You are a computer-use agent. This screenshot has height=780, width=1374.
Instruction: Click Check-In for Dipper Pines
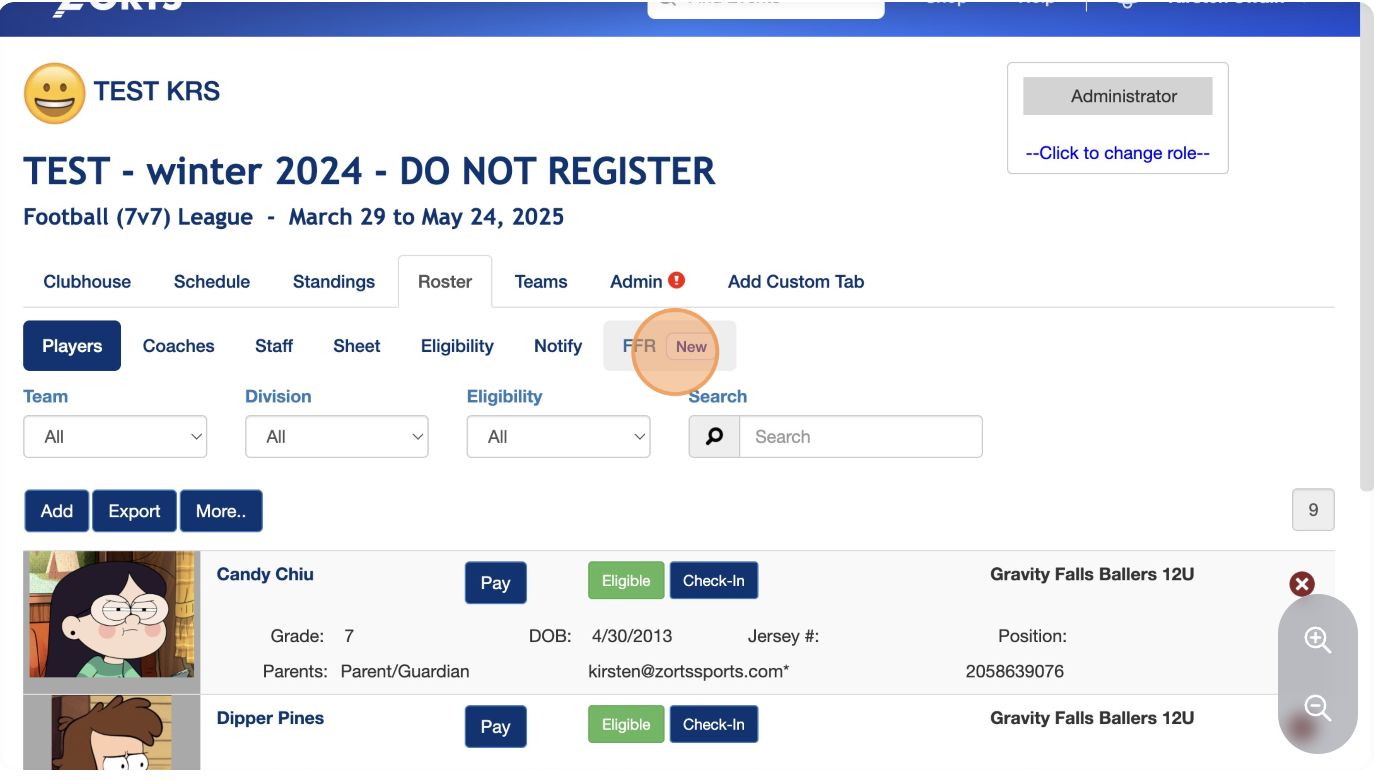click(x=714, y=725)
